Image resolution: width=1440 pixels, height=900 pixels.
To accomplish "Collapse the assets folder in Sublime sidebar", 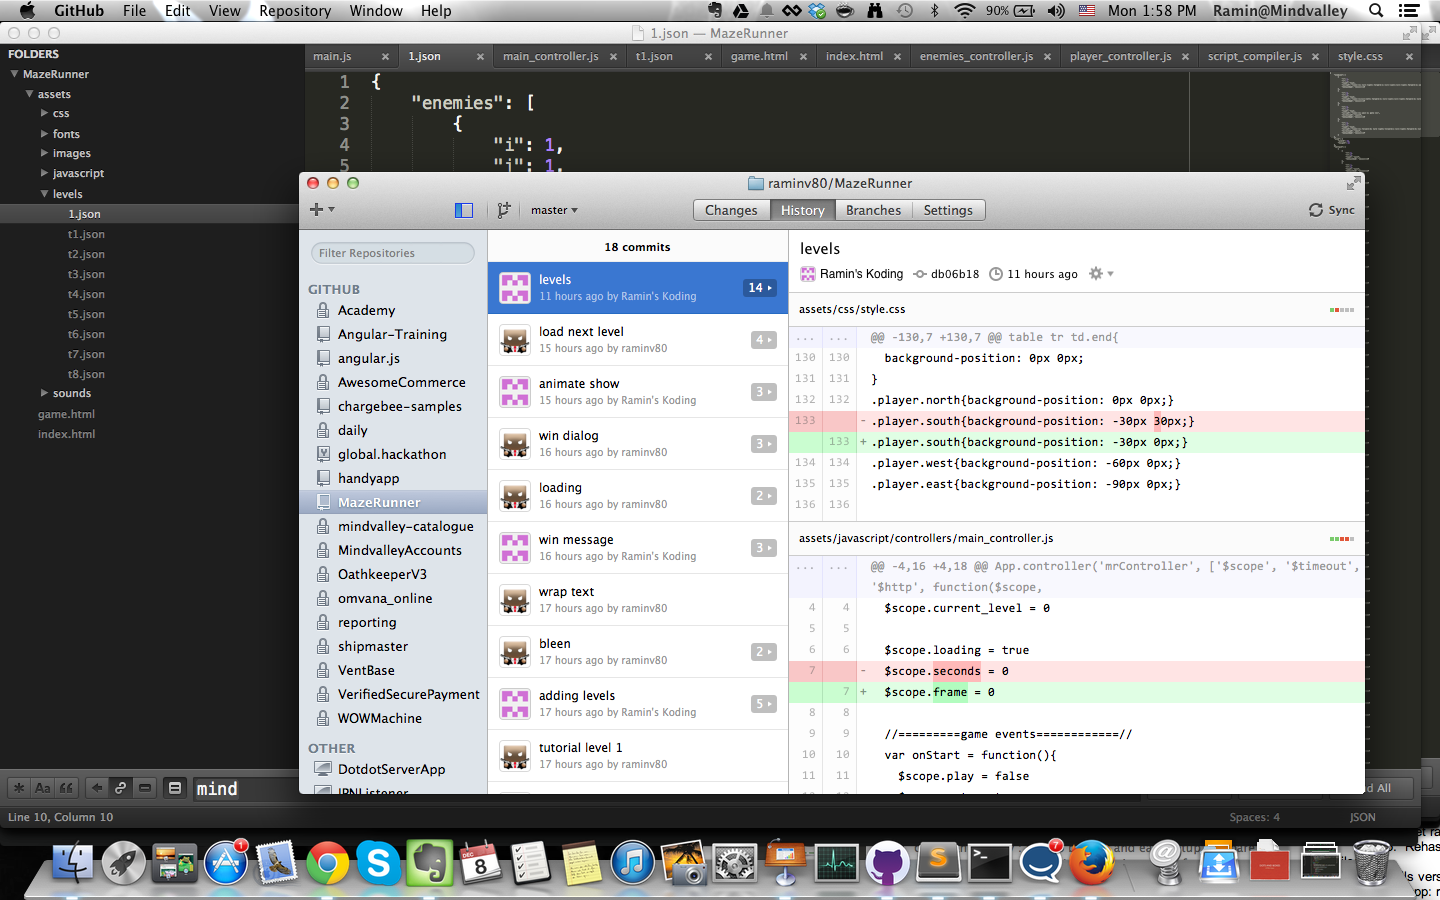I will (30, 94).
